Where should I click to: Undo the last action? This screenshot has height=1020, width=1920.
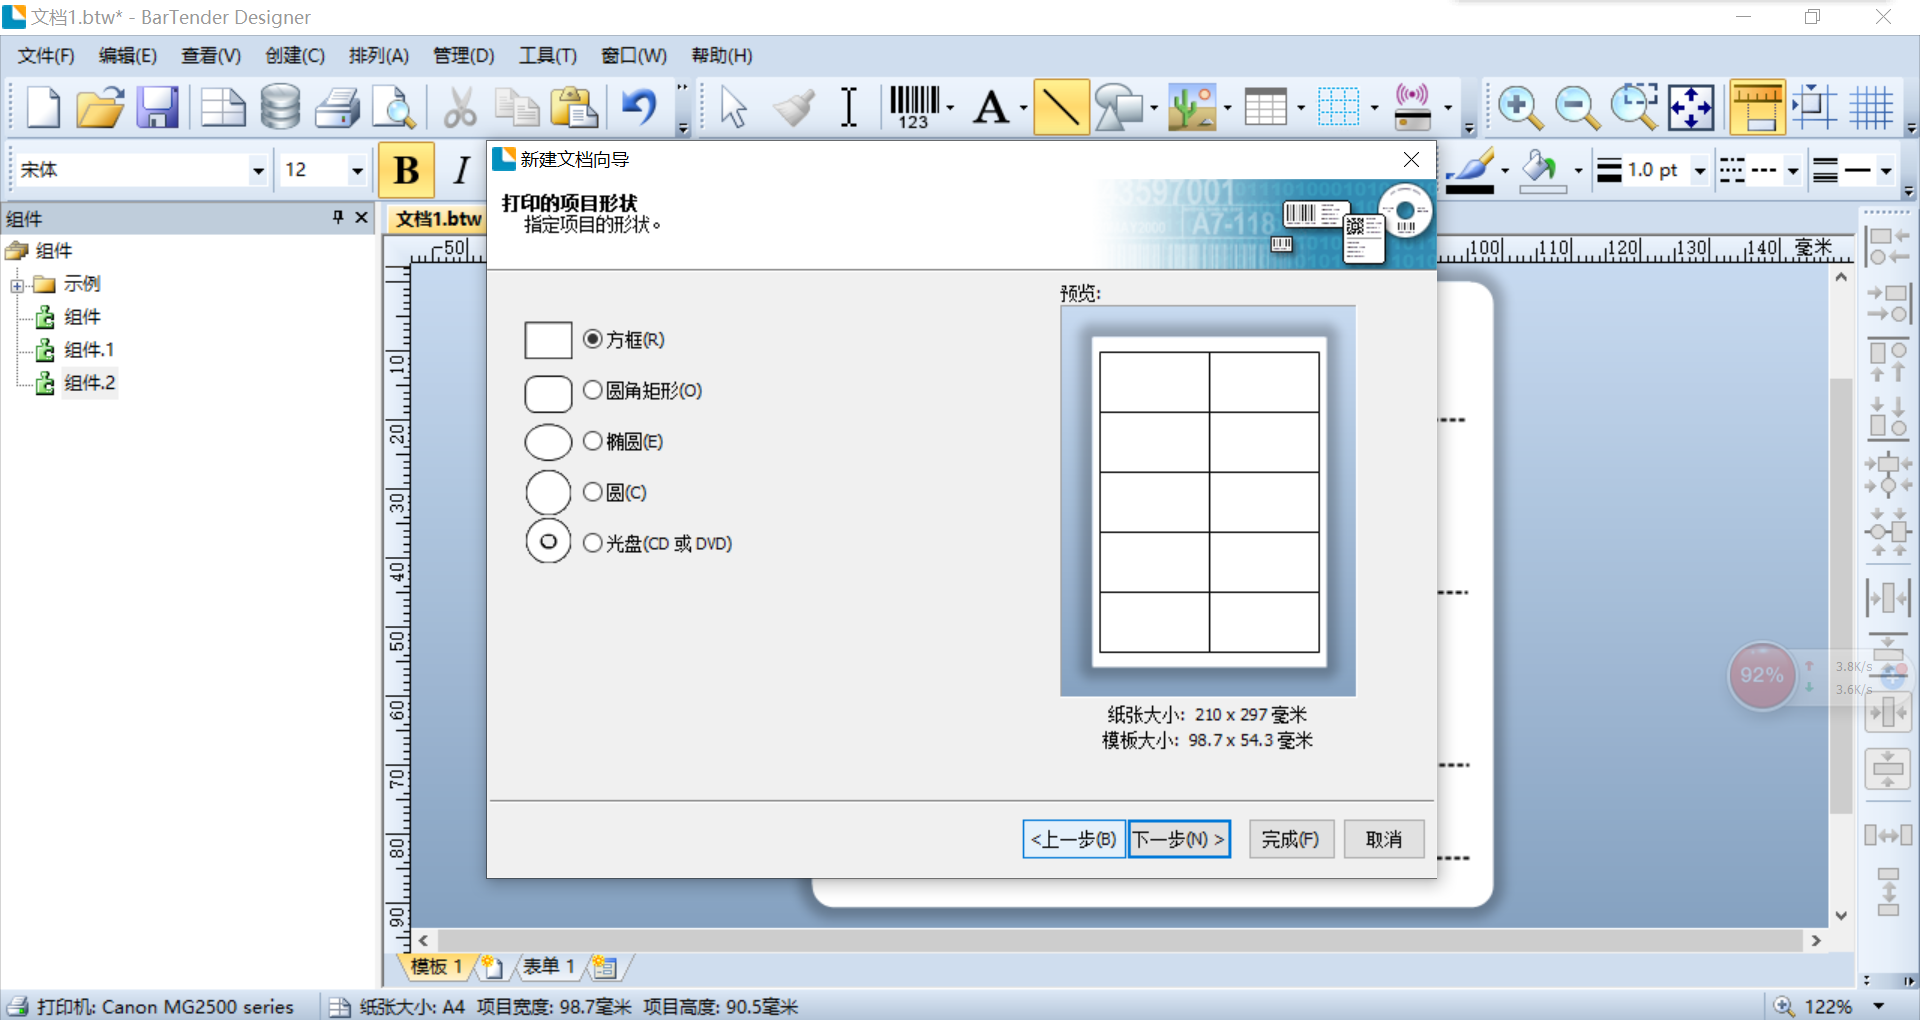(639, 107)
